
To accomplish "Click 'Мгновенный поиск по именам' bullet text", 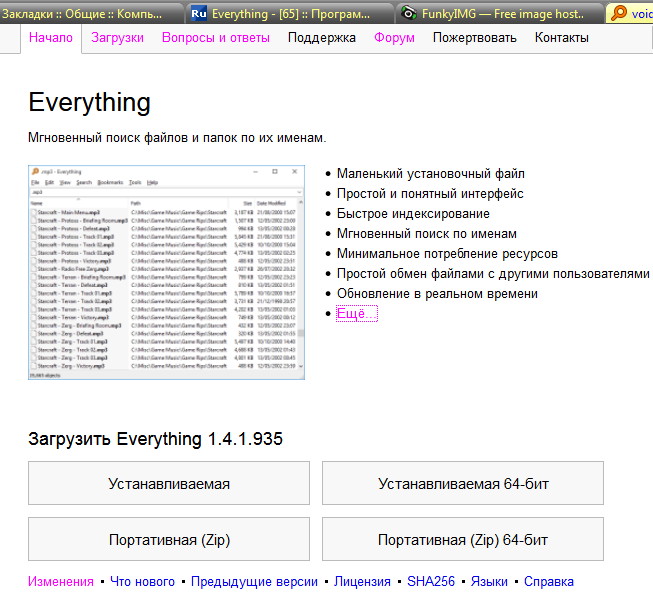I will 427,233.
